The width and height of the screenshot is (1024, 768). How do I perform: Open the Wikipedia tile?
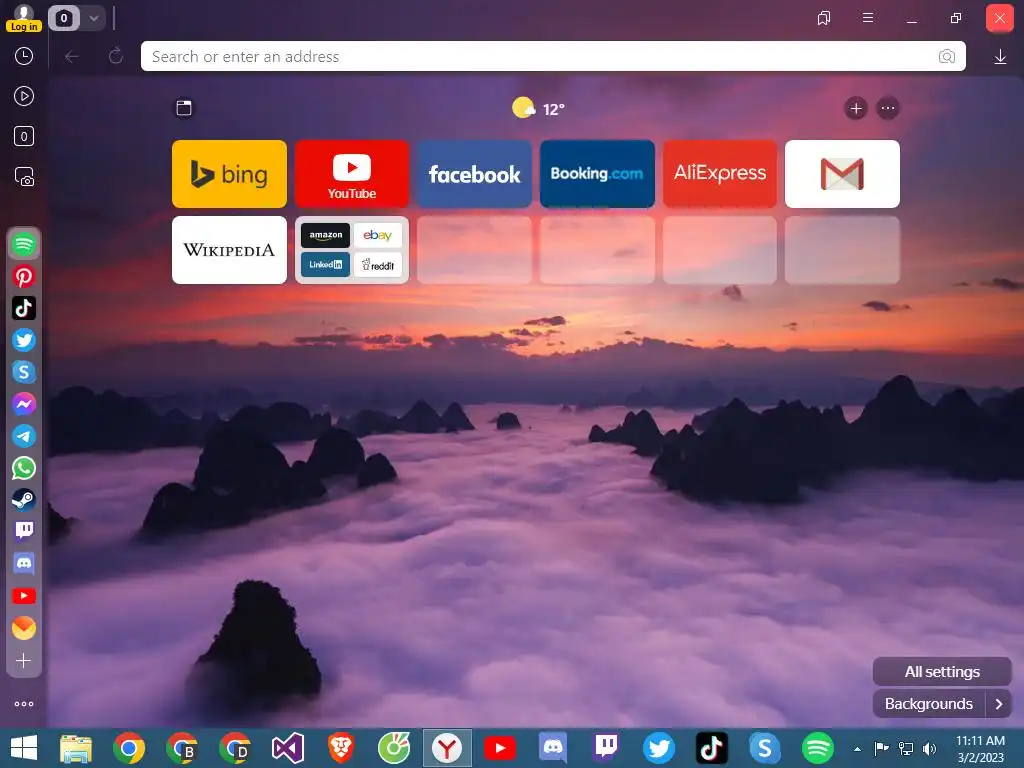[229, 250]
